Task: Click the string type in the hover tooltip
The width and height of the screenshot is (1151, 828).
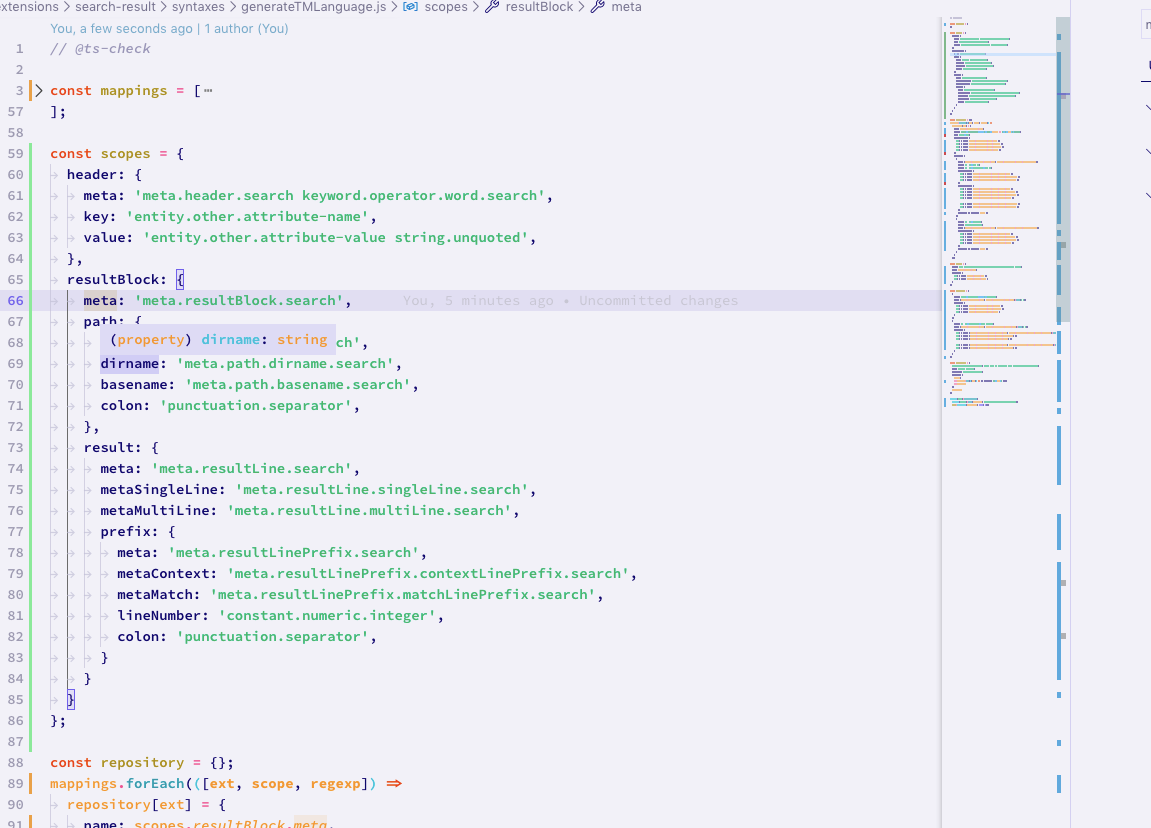Action: [302, 341]
